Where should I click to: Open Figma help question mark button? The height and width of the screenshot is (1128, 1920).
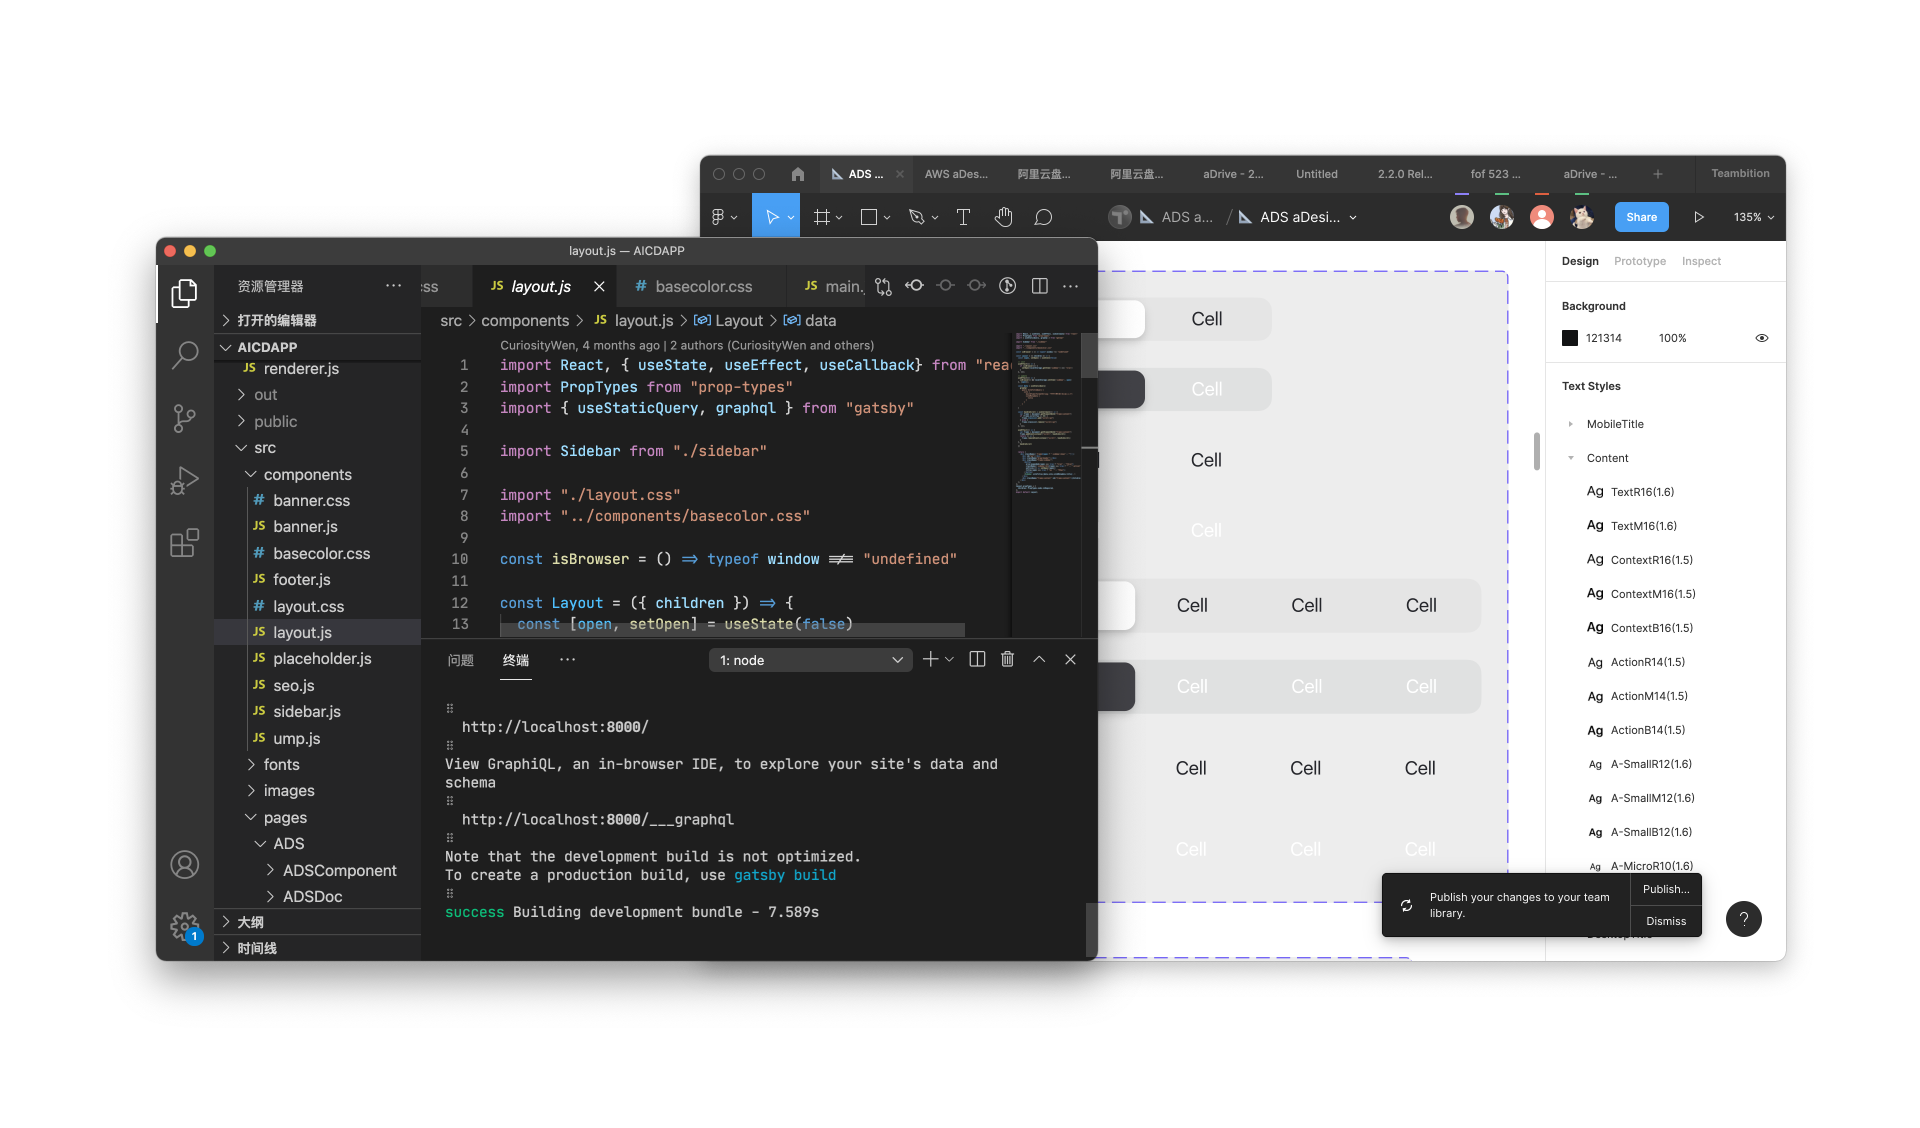(1744, 919)
